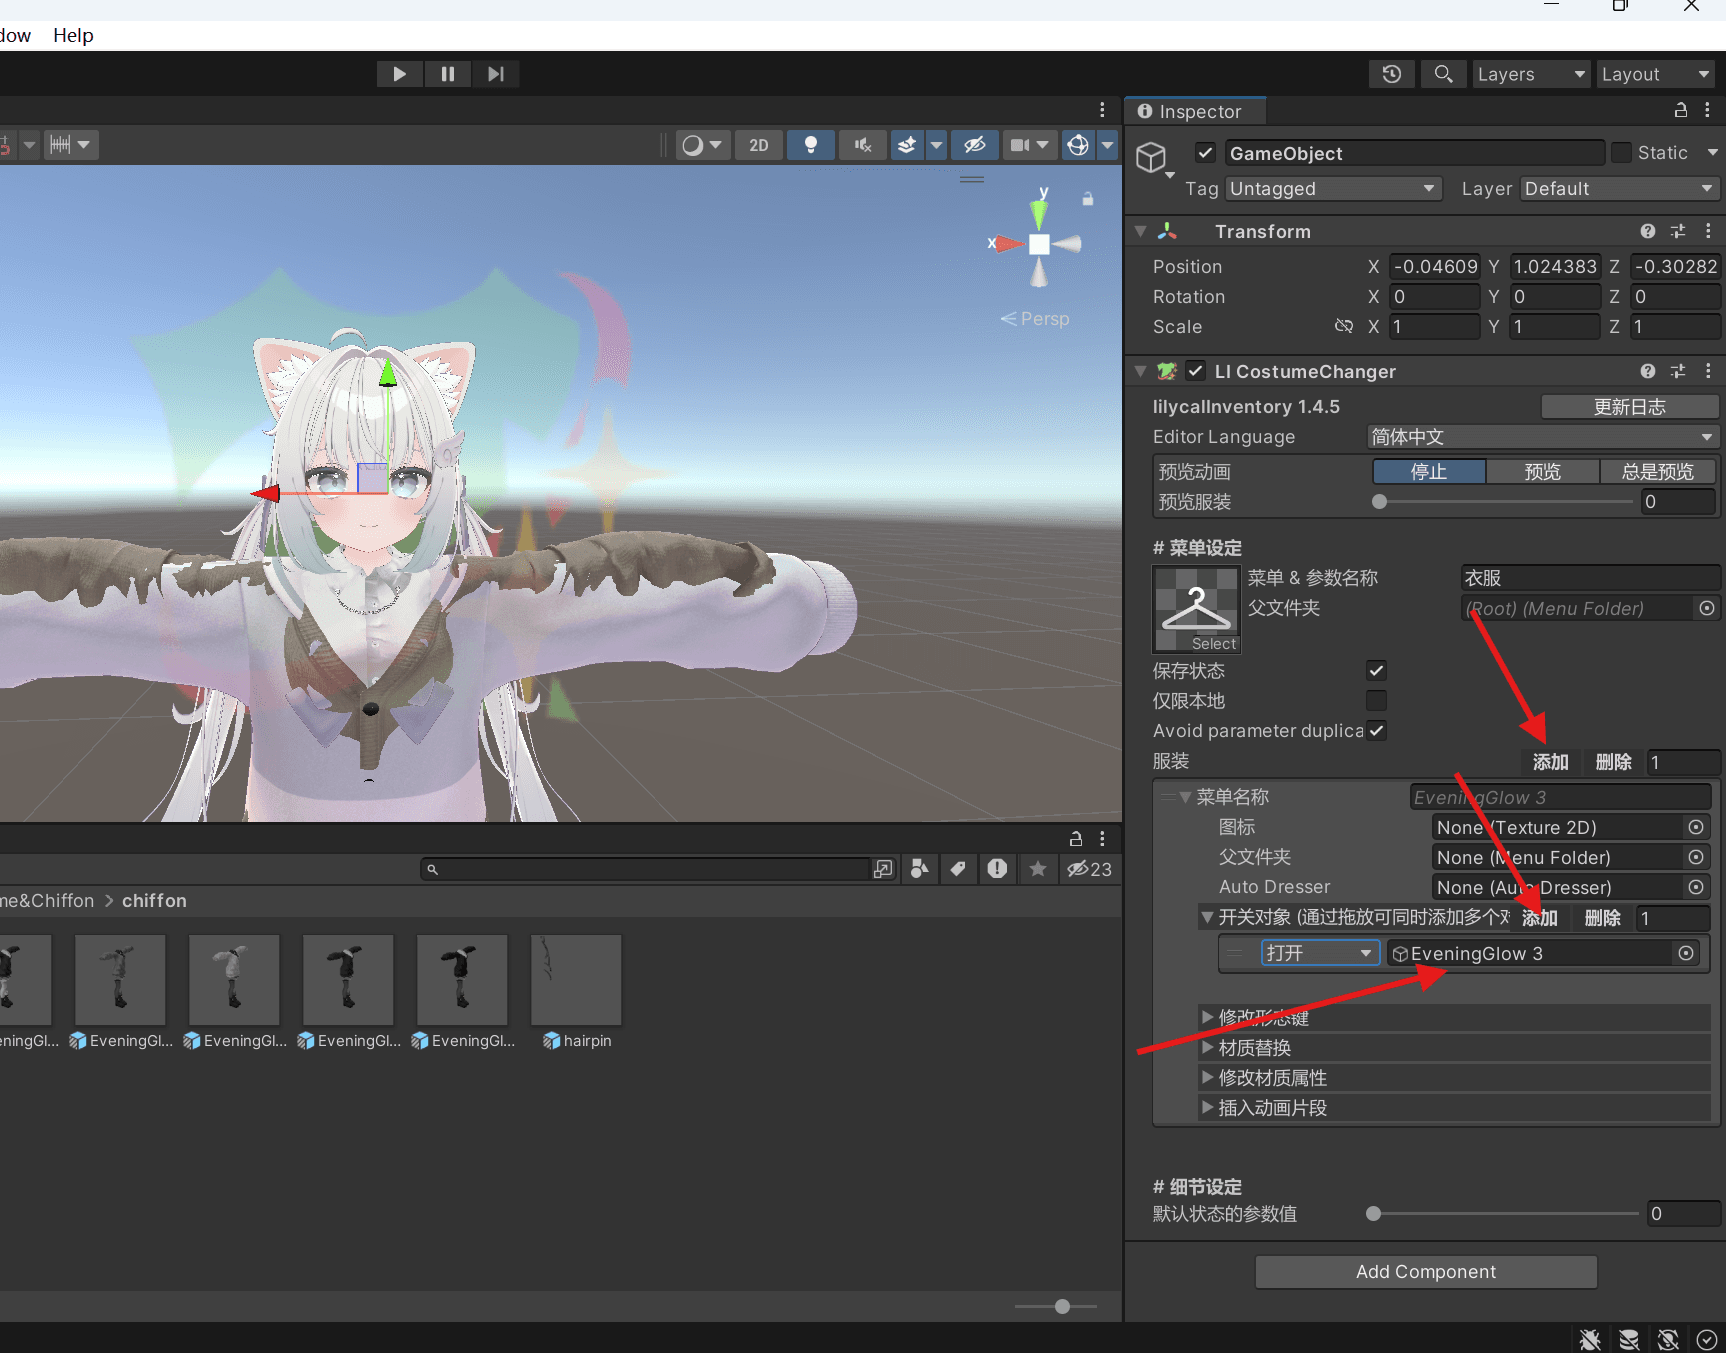Select the Inspector tab
This screenshot has width=1726, height=1353.
coord(1194,111)
